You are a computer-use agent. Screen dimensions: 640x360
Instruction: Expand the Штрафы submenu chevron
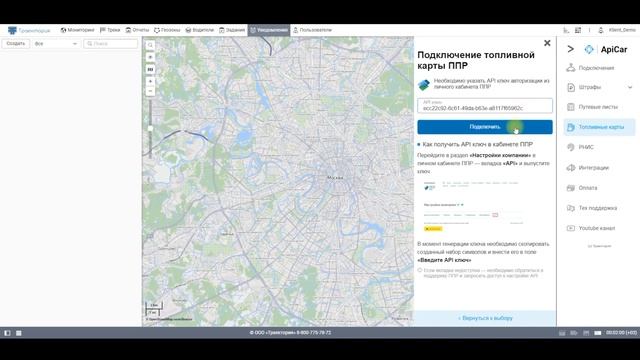tap(630, 87)
